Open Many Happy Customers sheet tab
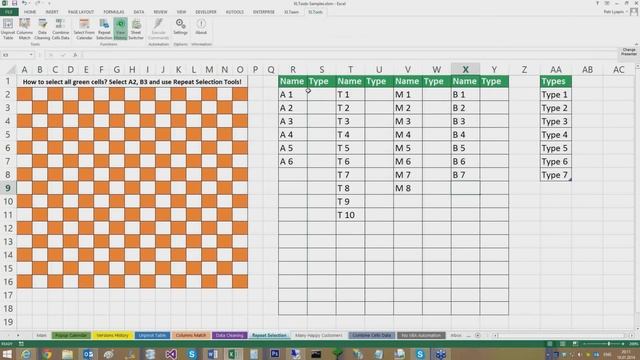Viewport: 640px width, 360px height. (319, 336)
